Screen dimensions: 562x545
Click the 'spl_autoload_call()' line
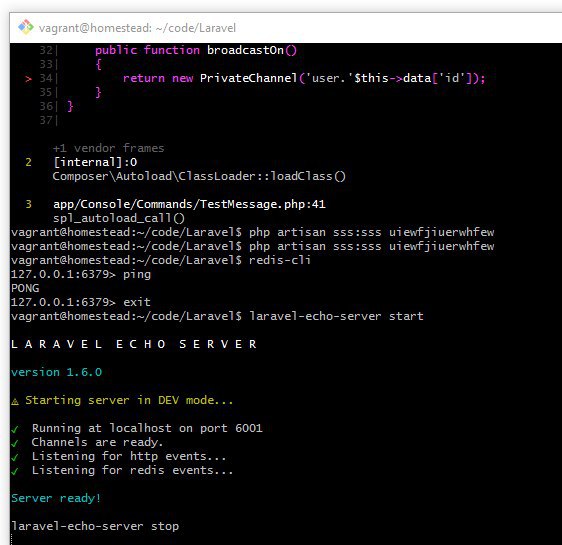pos(119,218)
